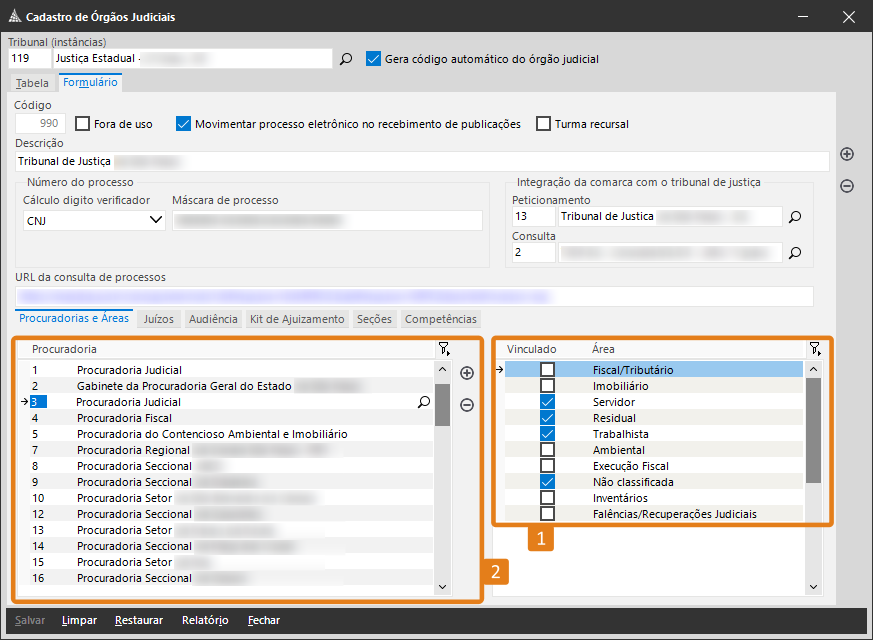Click the Descrição text field
Image resolution: width=873 pixels, height=640 pixels.
pyautogui.click(x=420, y=161)
